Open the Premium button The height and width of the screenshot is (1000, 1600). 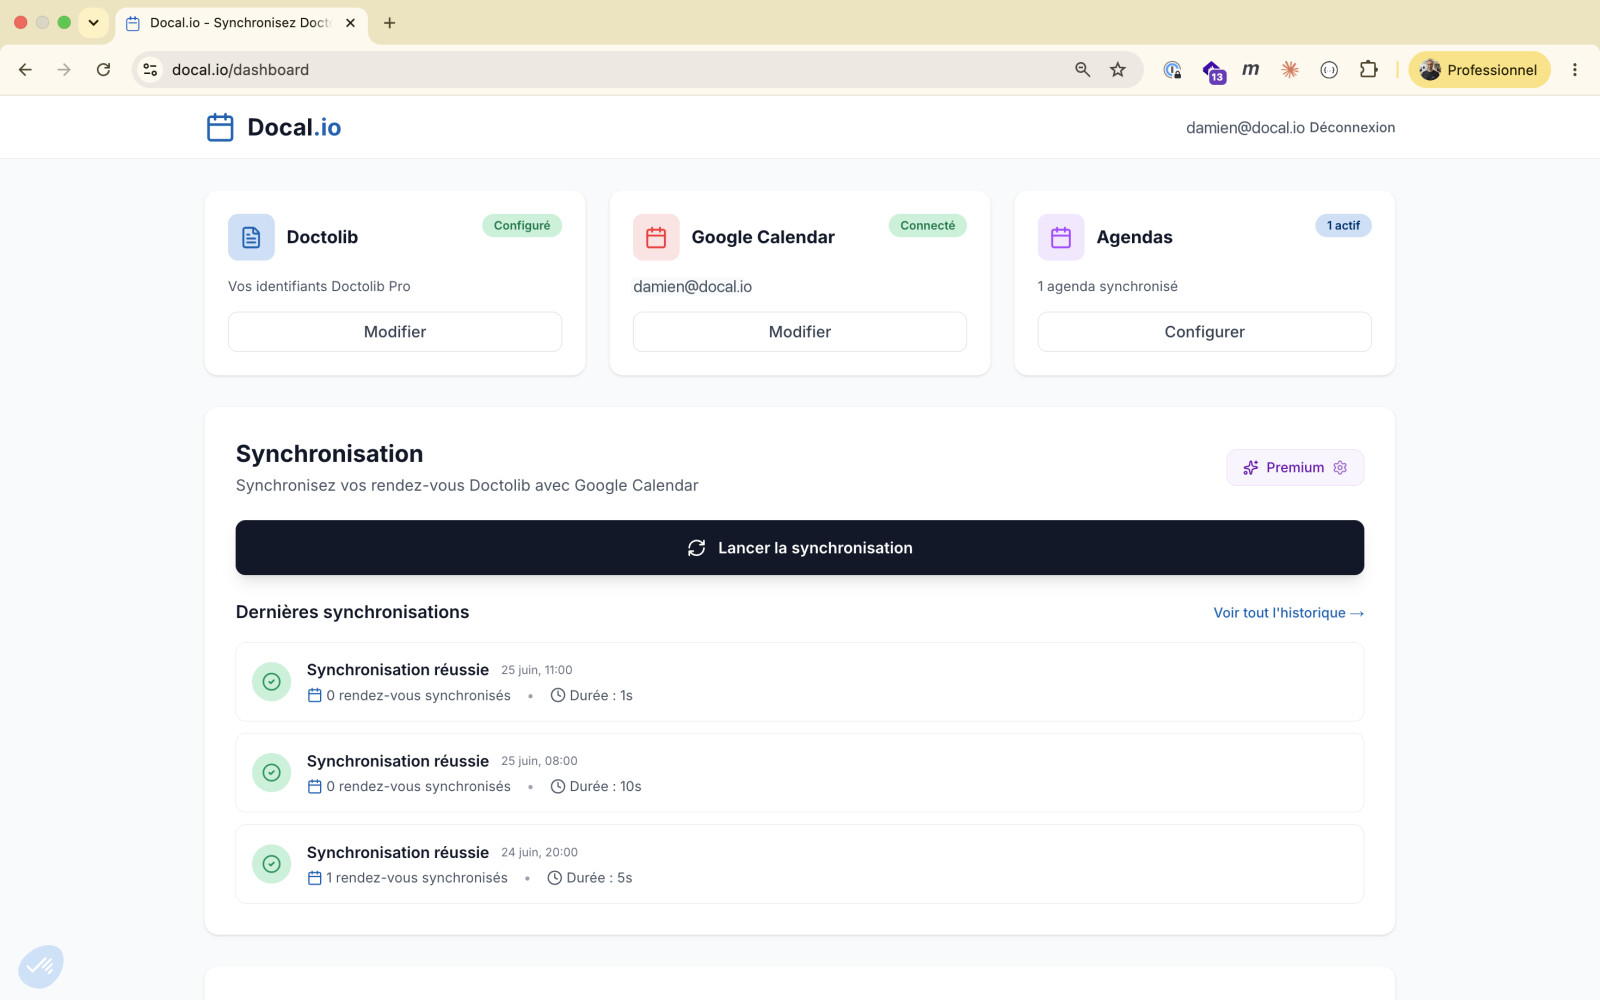pos(1295,467)
